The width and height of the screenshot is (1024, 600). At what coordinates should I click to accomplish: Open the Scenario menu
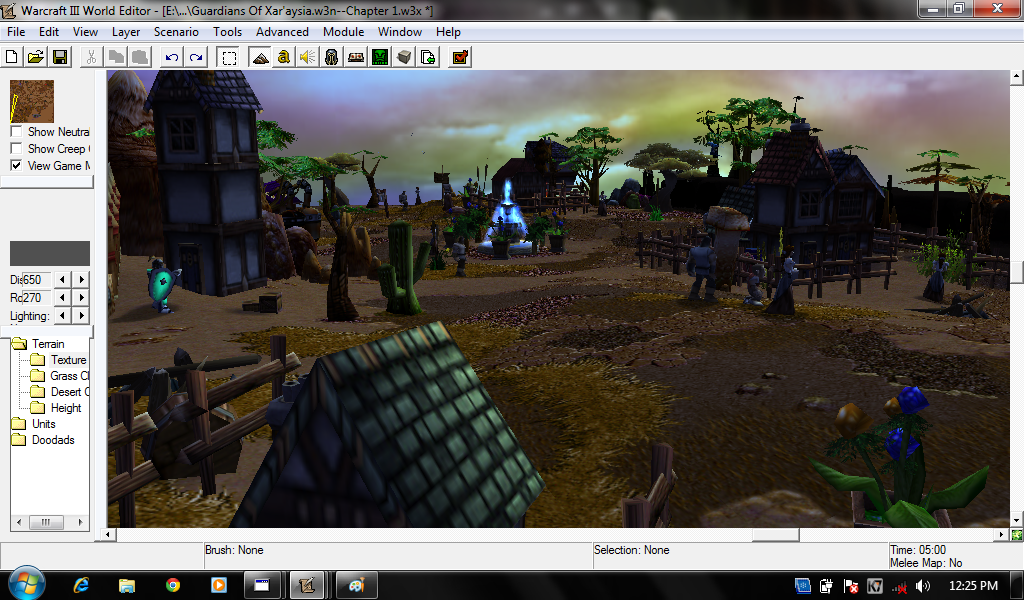(x=176, y=31)
